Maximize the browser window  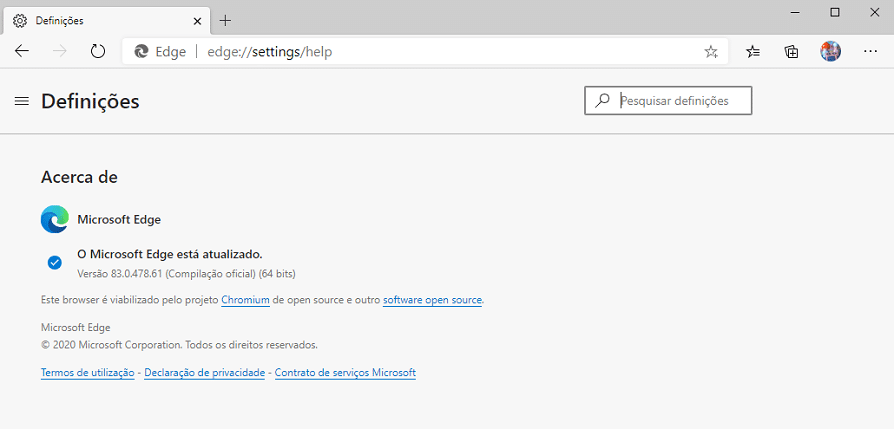pyautogui.click(x=835, y=13)
